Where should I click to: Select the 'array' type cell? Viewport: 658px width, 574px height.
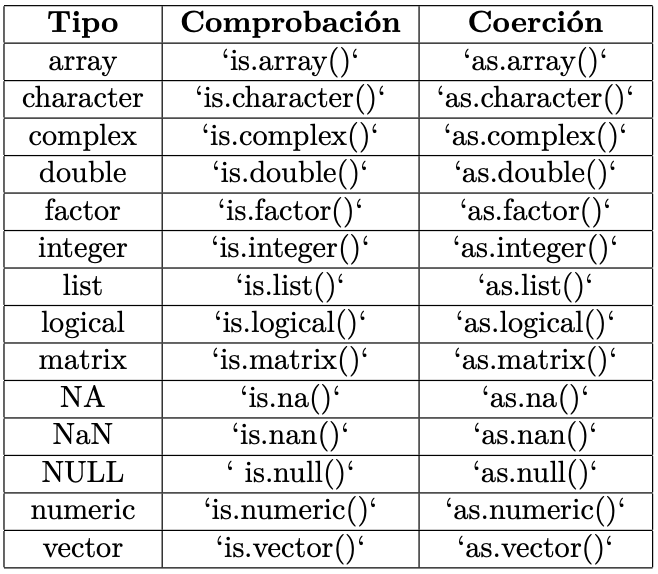[83, 62]
